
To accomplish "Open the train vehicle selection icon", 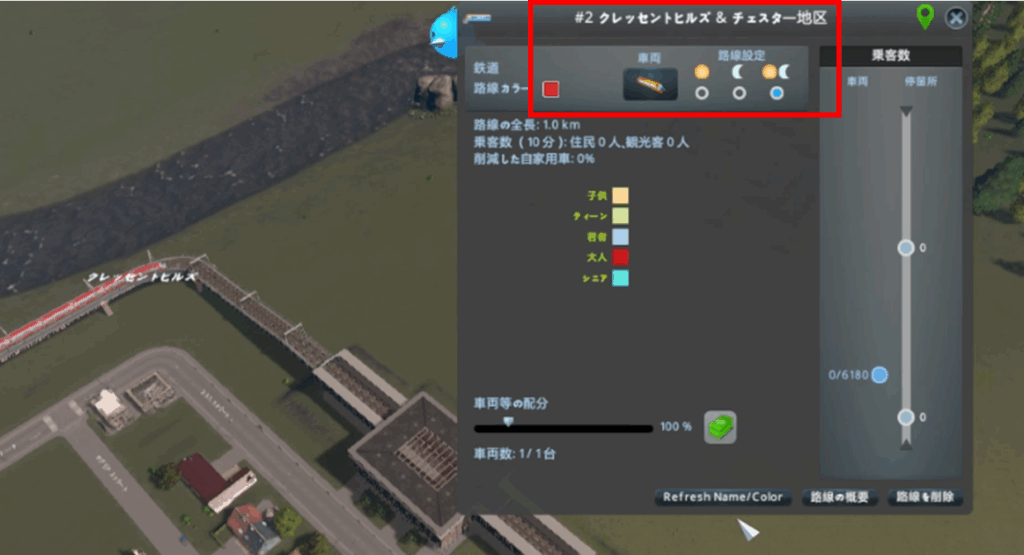I will tap(650, 84).
